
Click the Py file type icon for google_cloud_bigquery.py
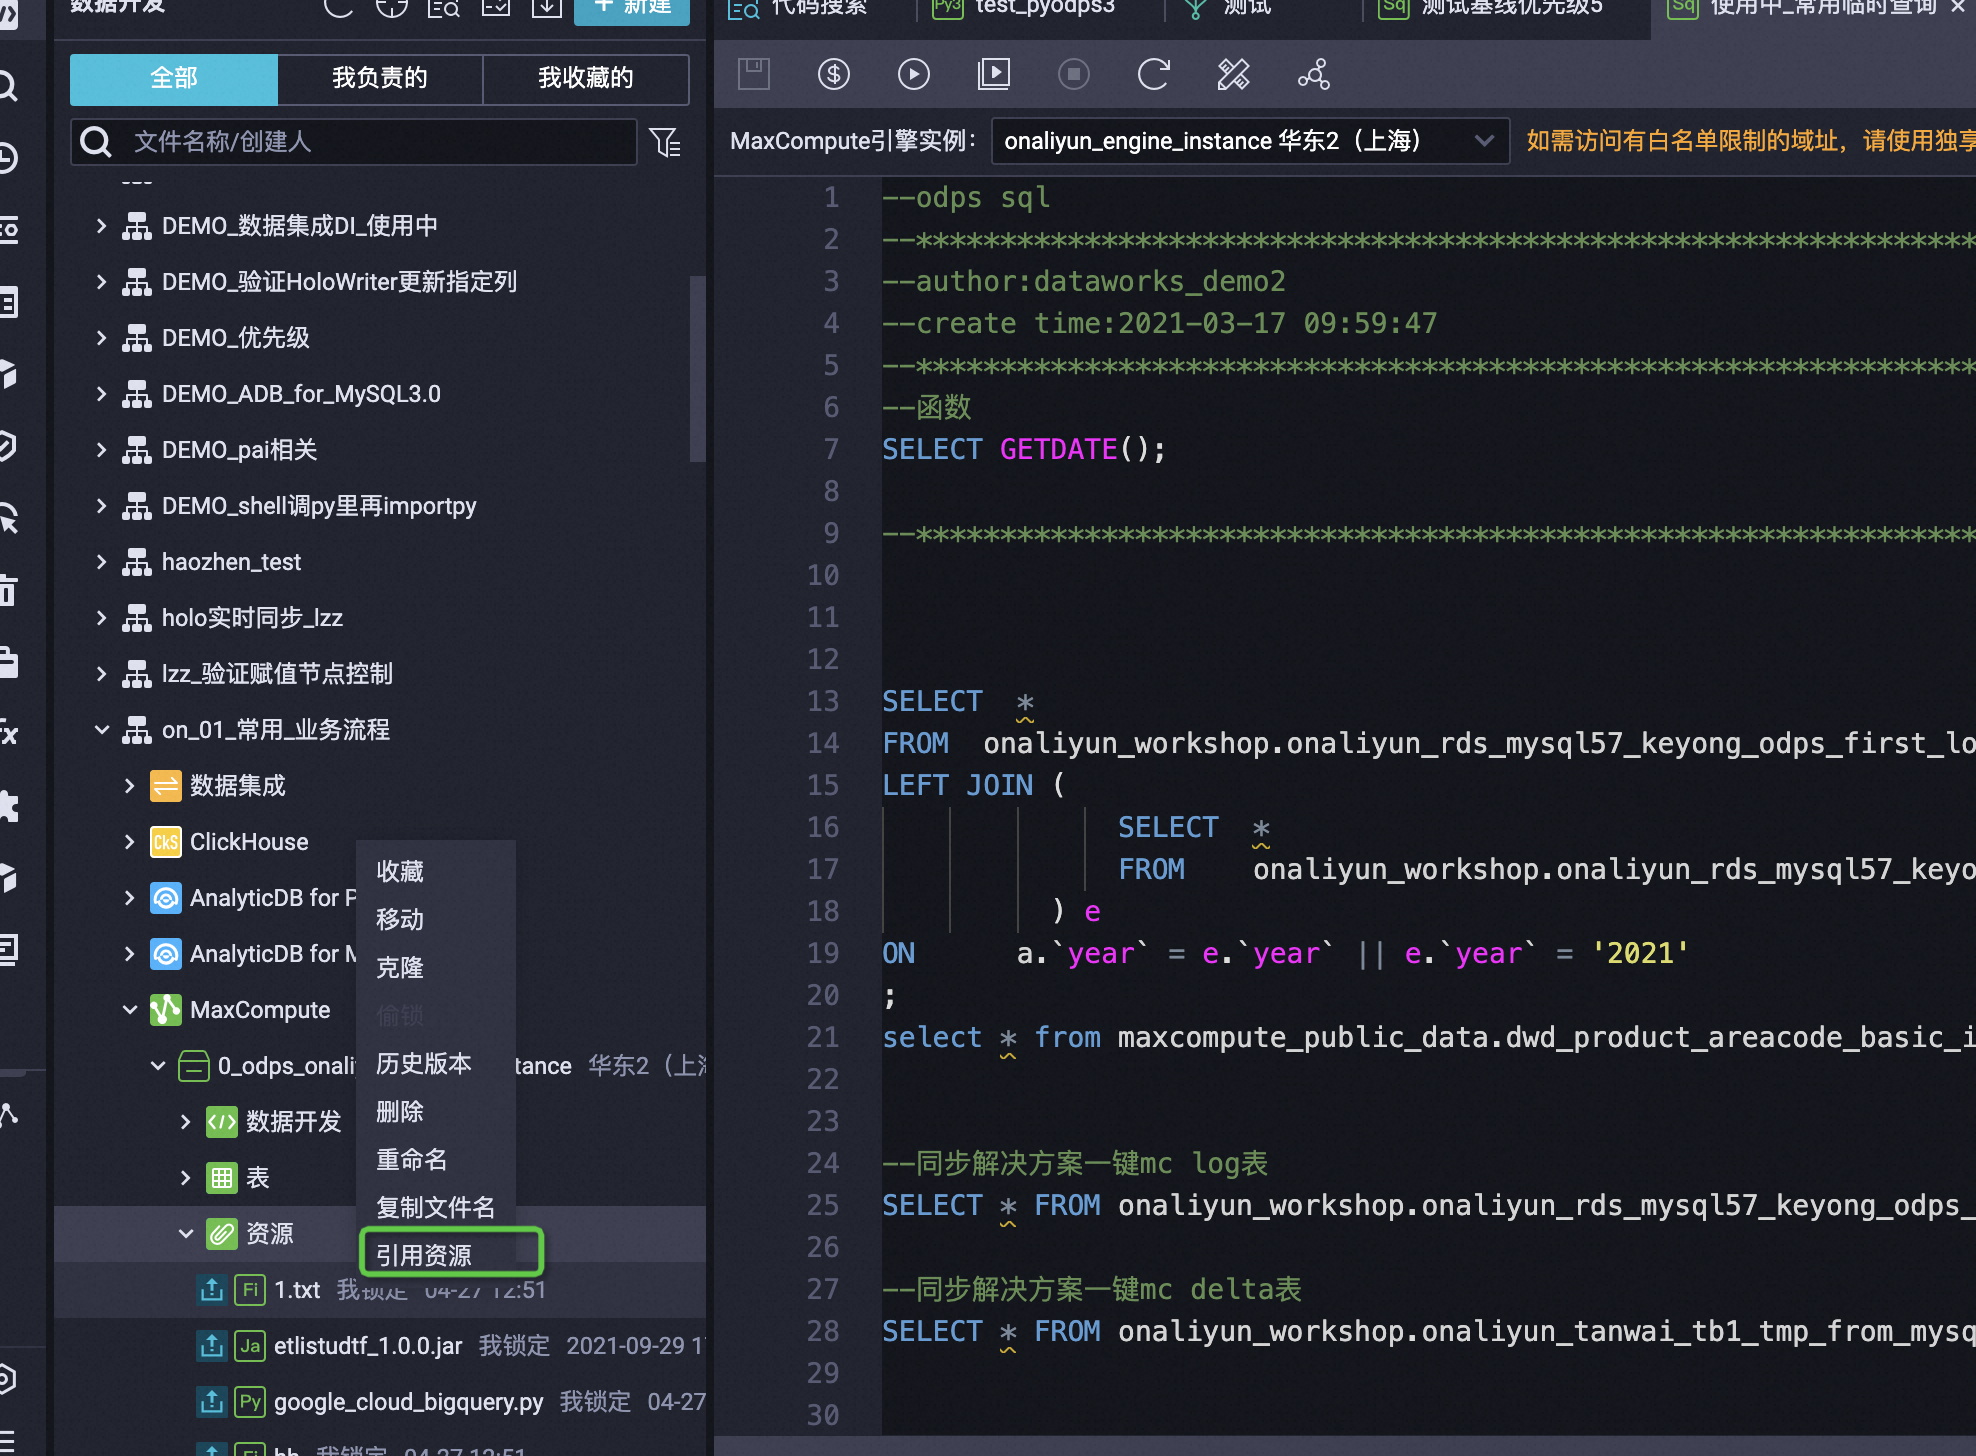(250, 1402)
